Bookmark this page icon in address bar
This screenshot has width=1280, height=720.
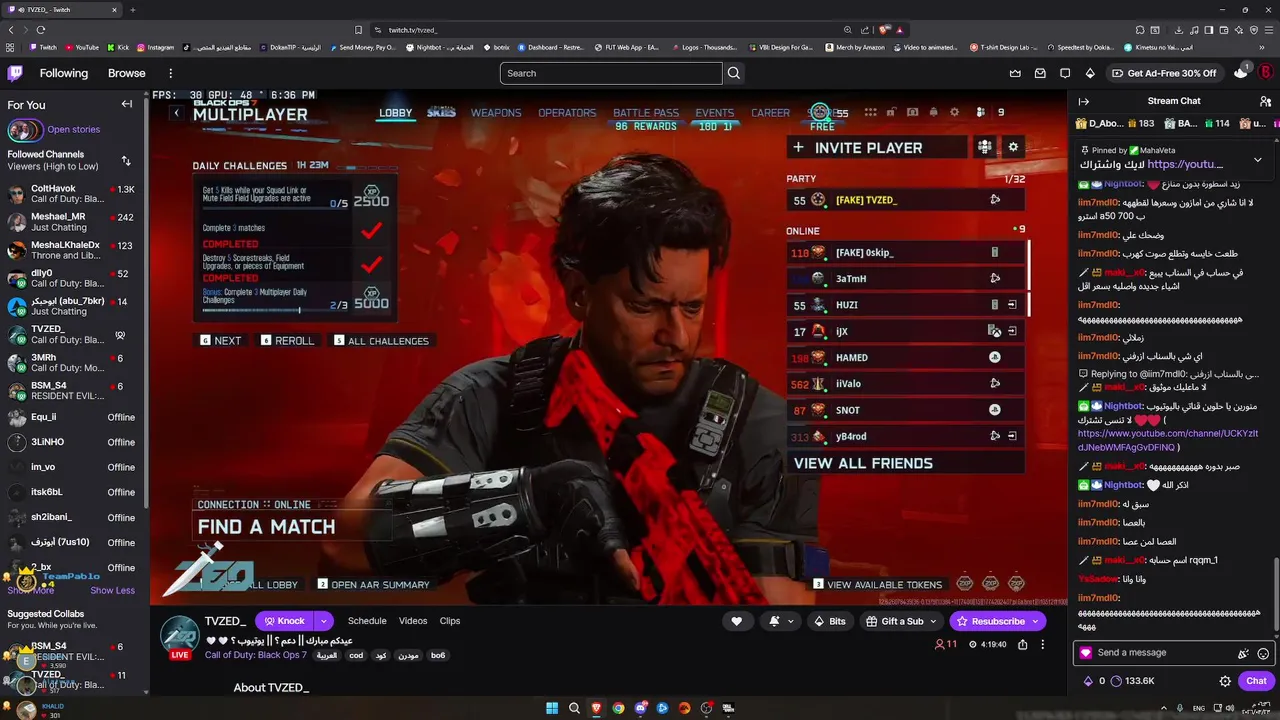point(358,30)
